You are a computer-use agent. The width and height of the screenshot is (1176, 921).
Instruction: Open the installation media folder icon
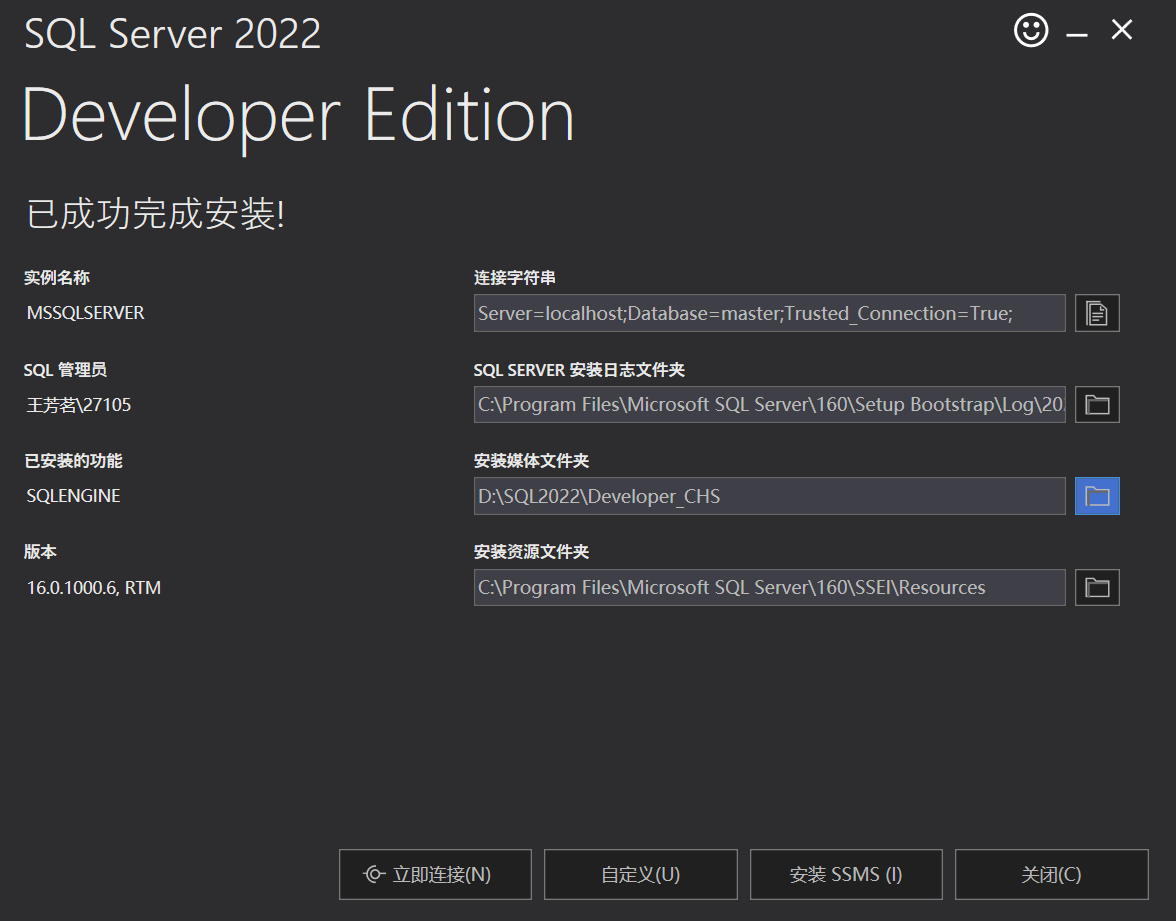click(x=1096, y=496)
